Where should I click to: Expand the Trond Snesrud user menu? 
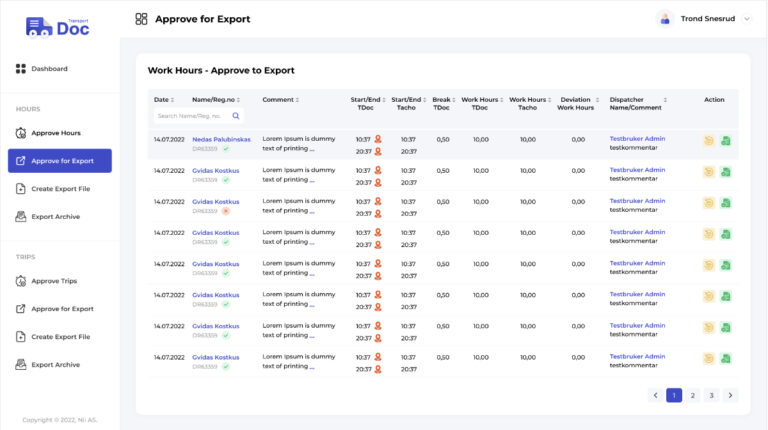pyautogui.click(x=746, y=19)
